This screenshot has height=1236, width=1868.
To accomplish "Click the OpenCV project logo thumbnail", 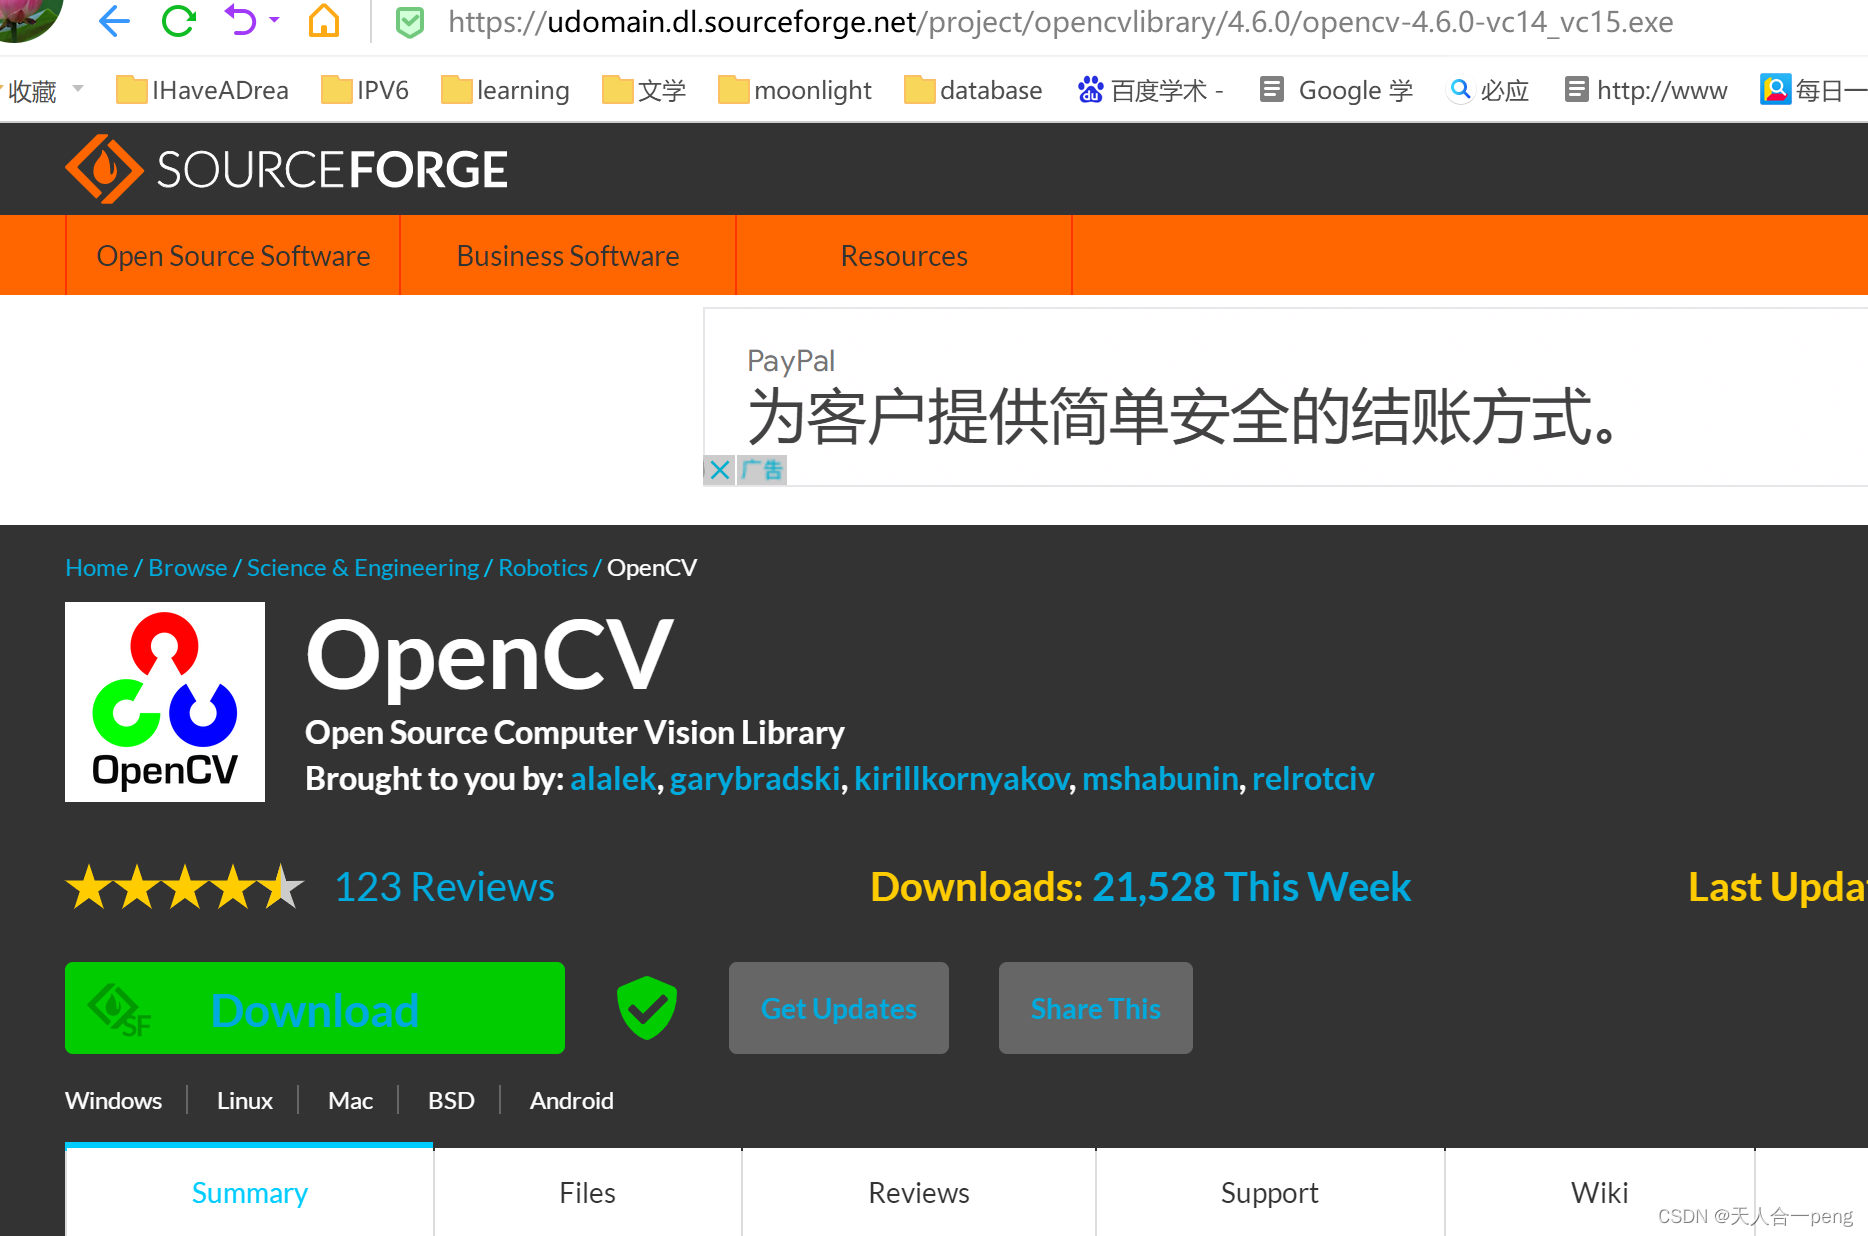I will click(165, 702).
